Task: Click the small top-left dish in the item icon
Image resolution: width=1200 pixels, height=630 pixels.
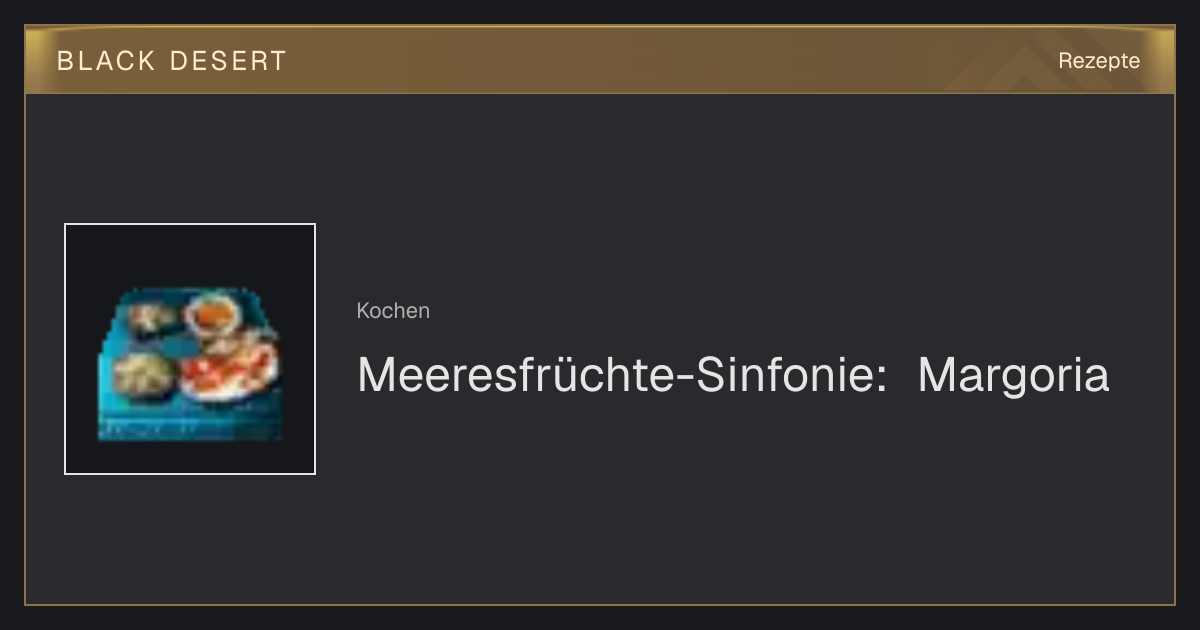Action: click(x=152, y=318)
